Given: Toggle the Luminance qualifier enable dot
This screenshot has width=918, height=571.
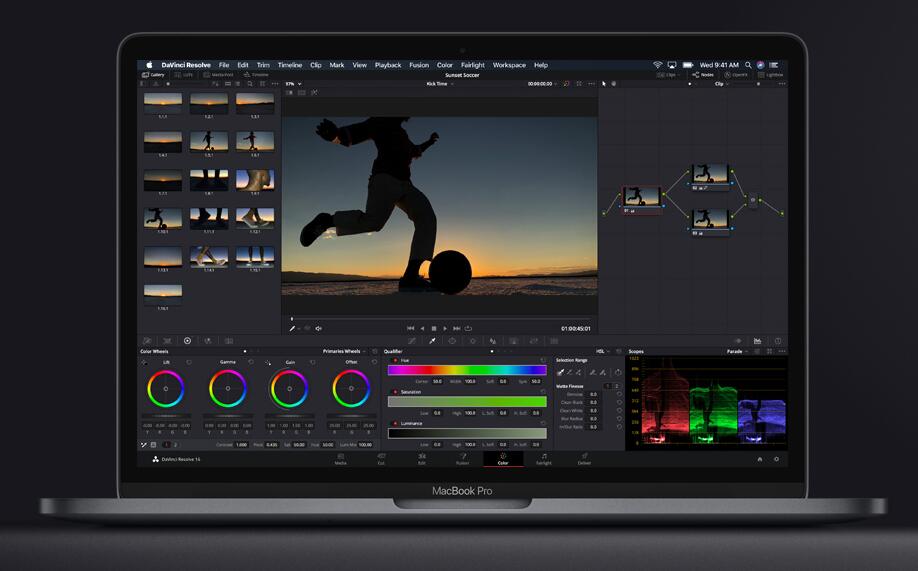Looking at the screenshot, I should click(x=394, y=423).
